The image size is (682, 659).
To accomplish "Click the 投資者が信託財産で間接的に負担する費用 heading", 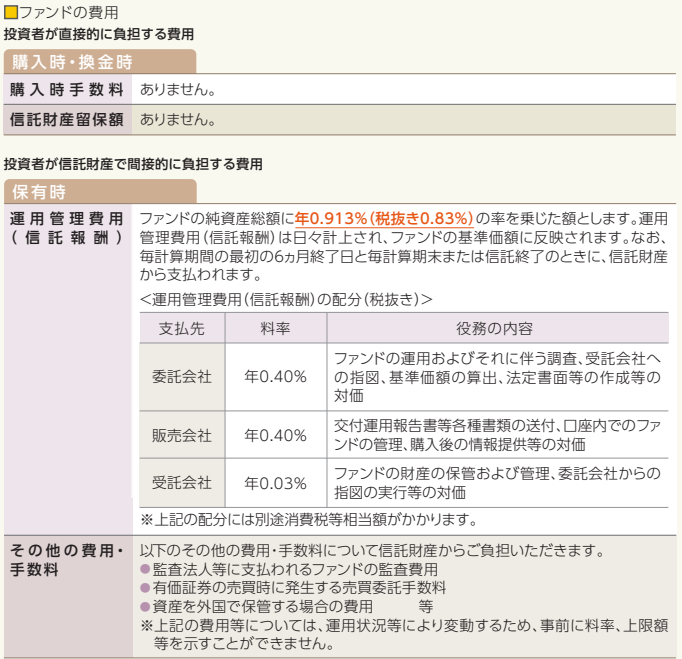I will tap(133, 163).
